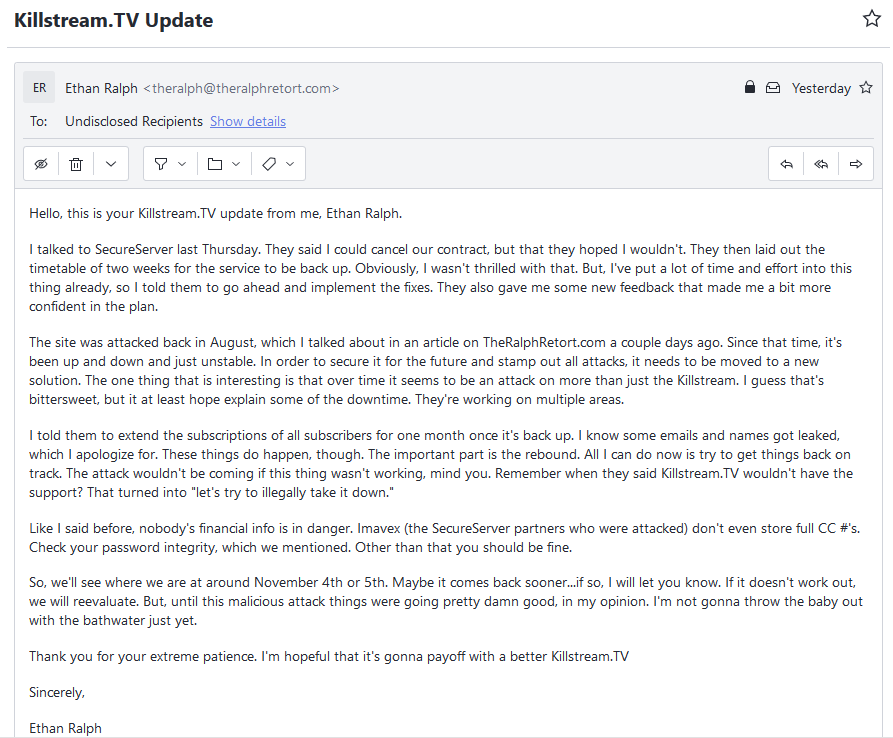Click the paragraph starting 'Hello, this is your Killstream.TV'
Image resolution: width=893 pixels, height=738 pixels.
(215, 214)
